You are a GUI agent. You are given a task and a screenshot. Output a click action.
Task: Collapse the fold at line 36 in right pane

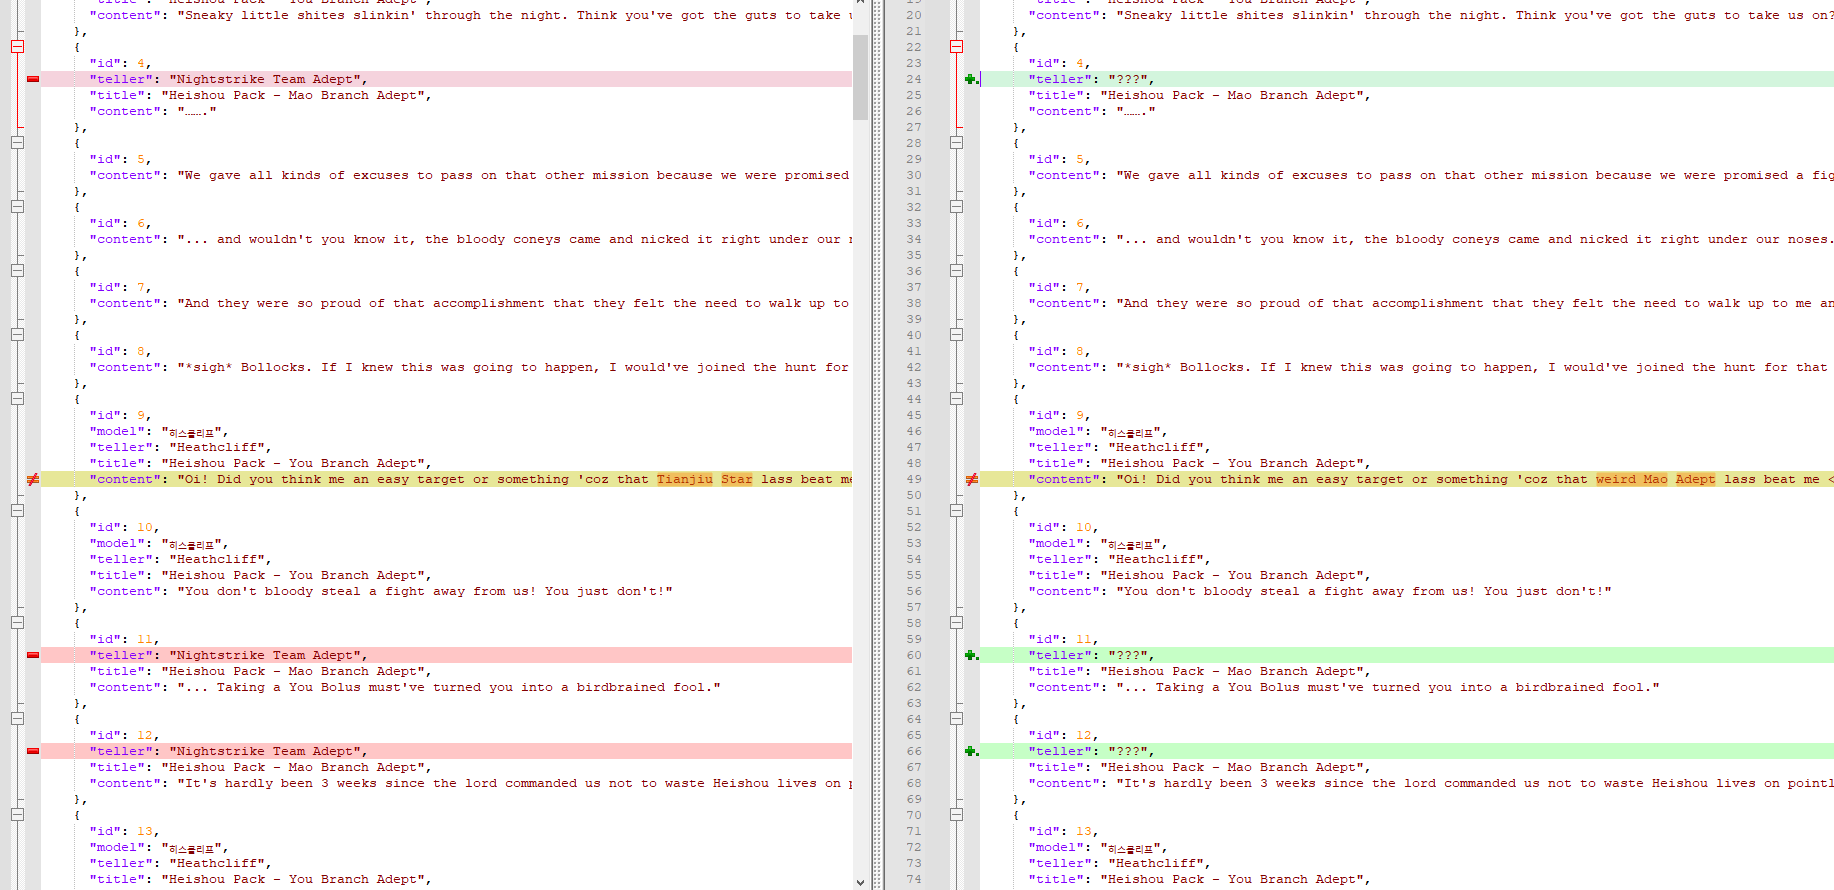click(956, 271)
